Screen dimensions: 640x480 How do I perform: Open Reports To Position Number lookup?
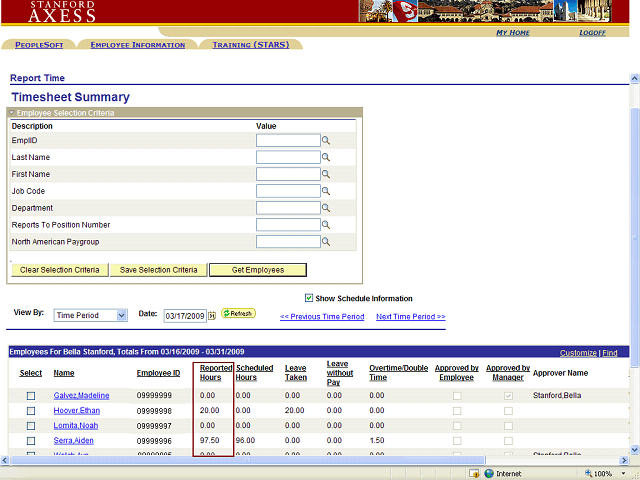coord(326,226)
